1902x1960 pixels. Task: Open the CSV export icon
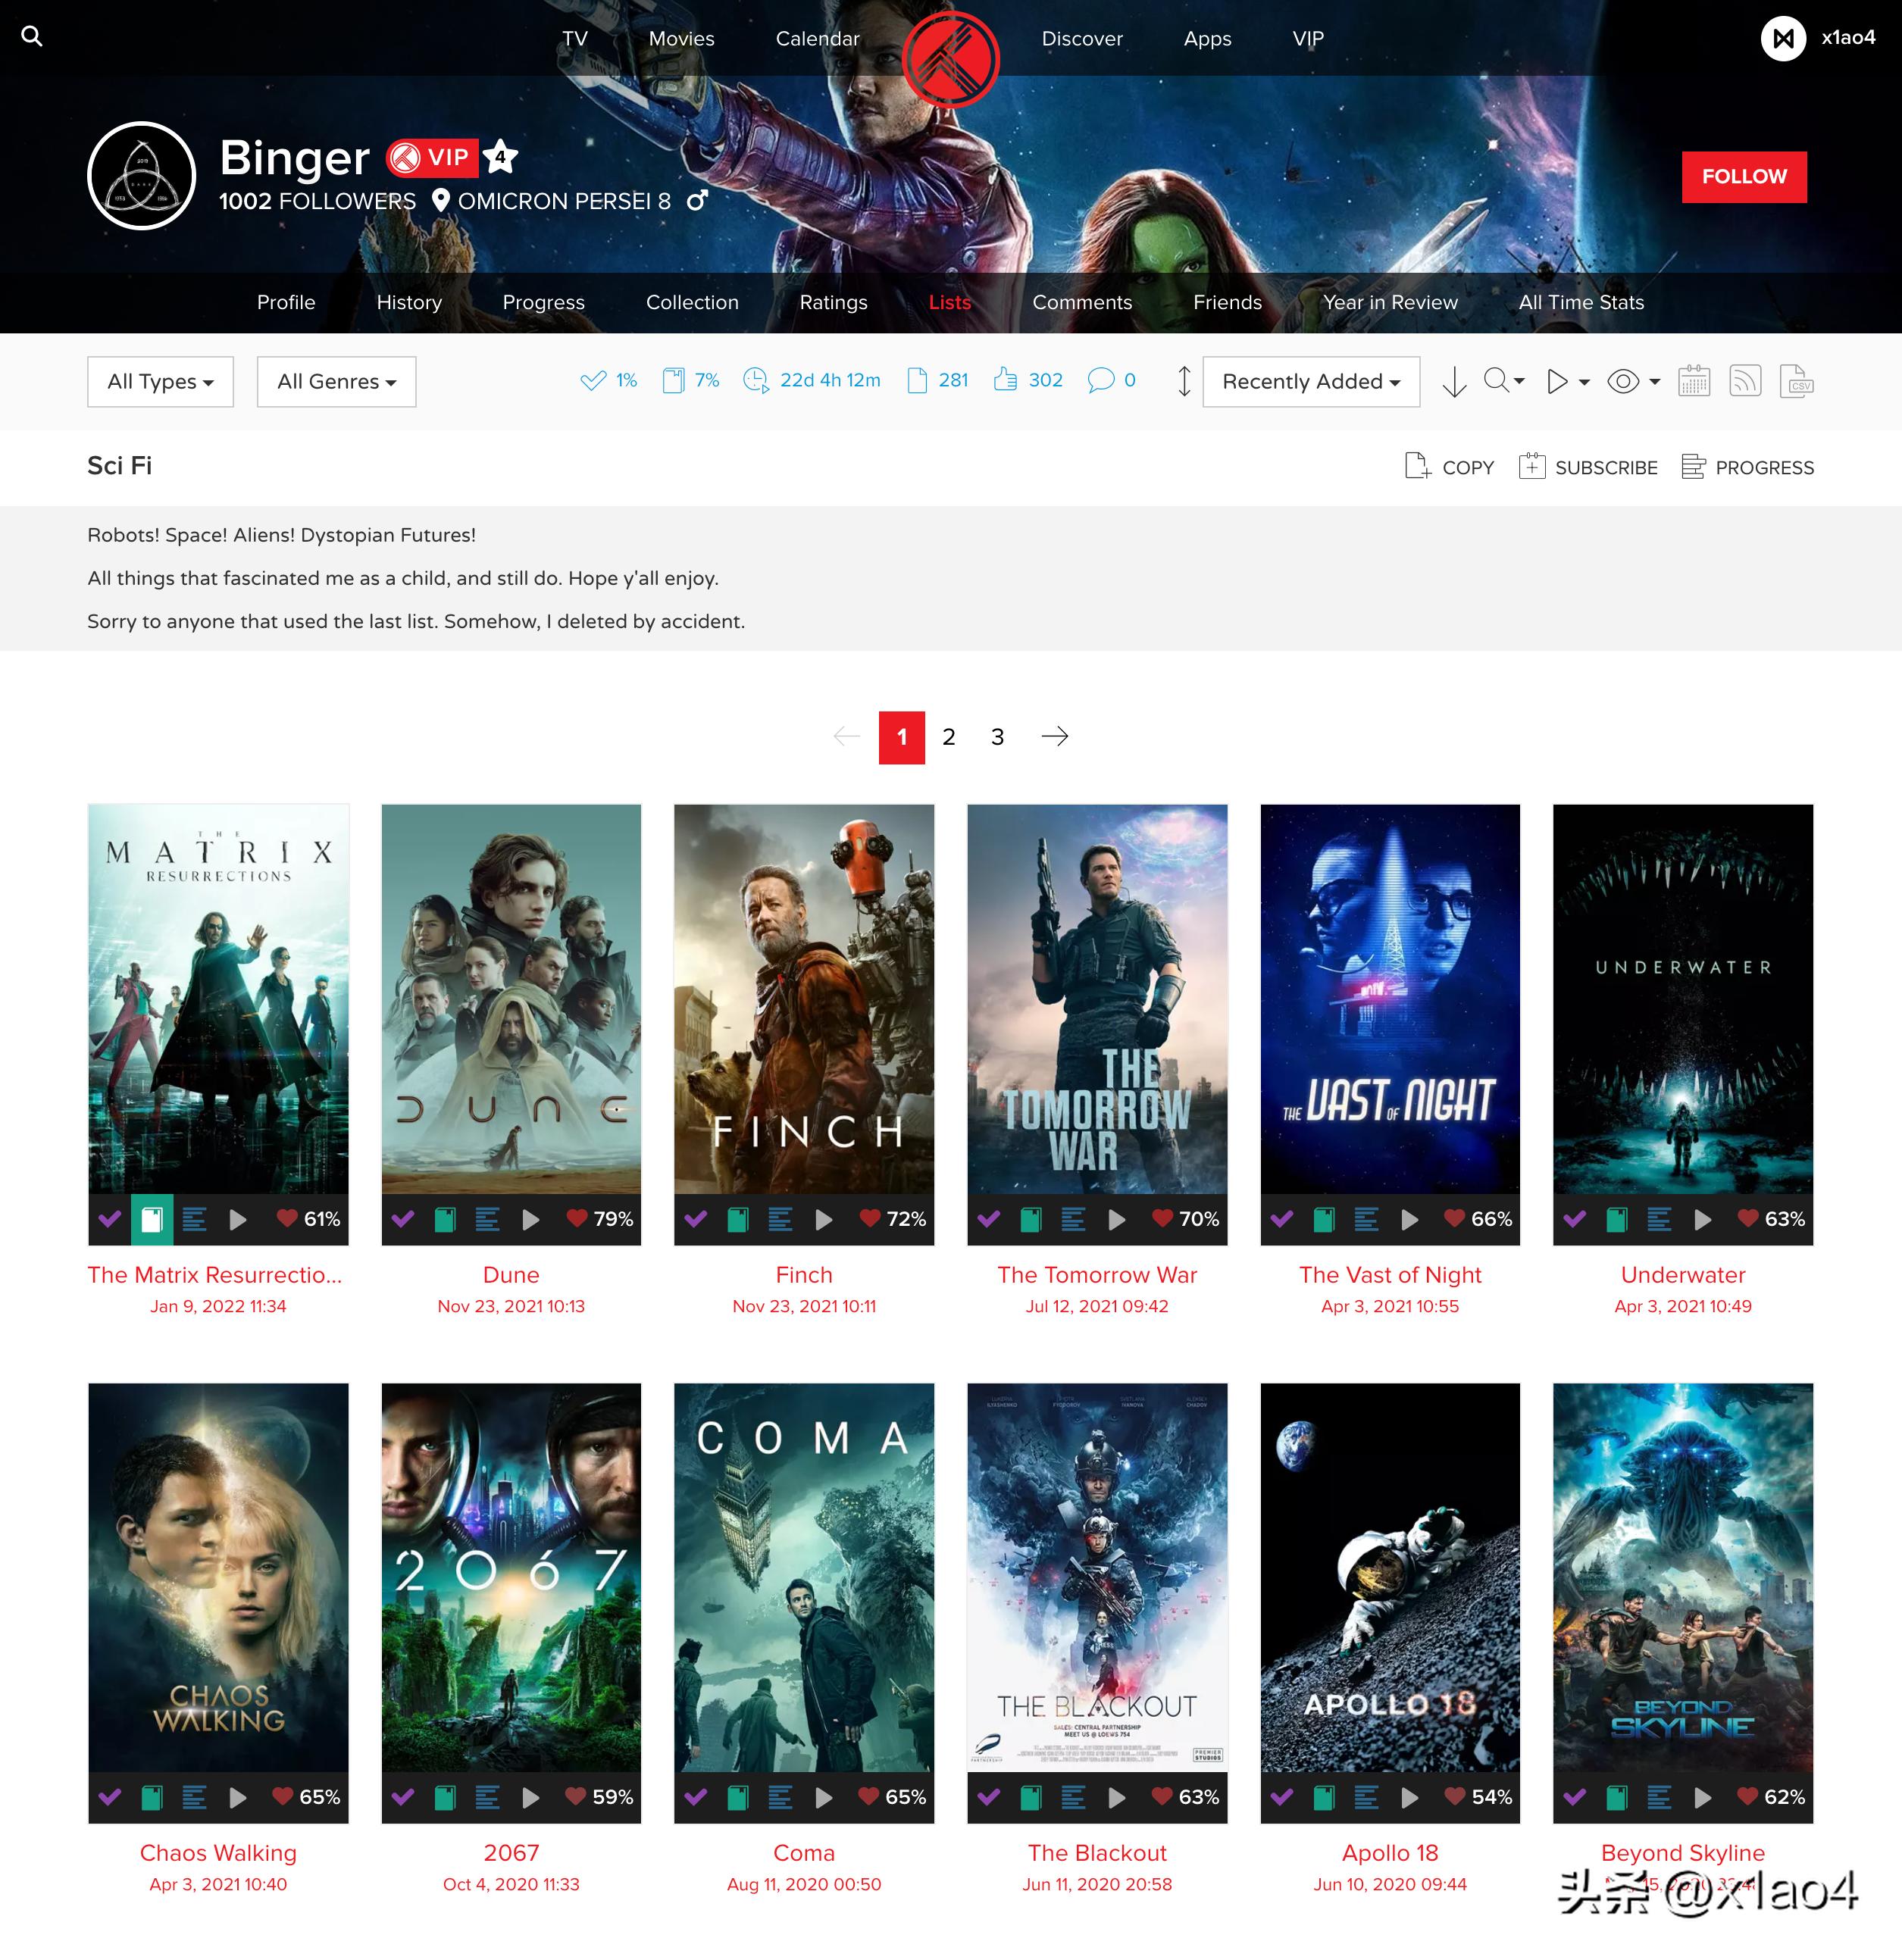coord(1796,381)
